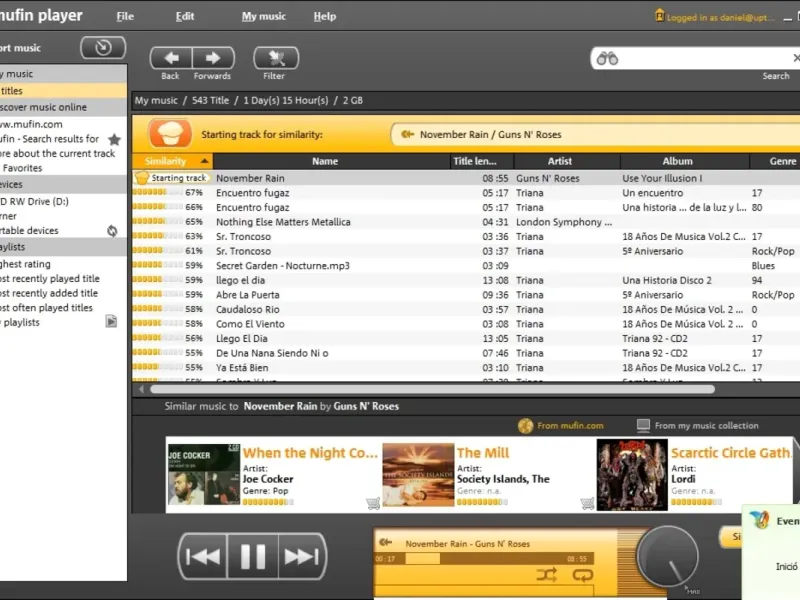800x600 pixels.
Task: Click the playback progress bar
Action: pos(483,559)
